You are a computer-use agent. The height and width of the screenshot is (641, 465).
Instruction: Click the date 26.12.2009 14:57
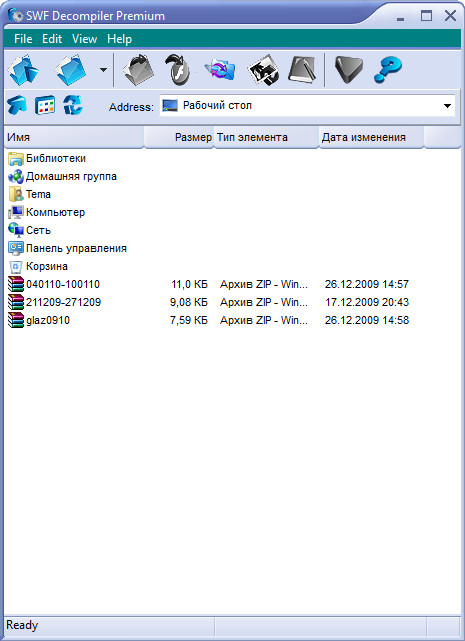point(367,284)
